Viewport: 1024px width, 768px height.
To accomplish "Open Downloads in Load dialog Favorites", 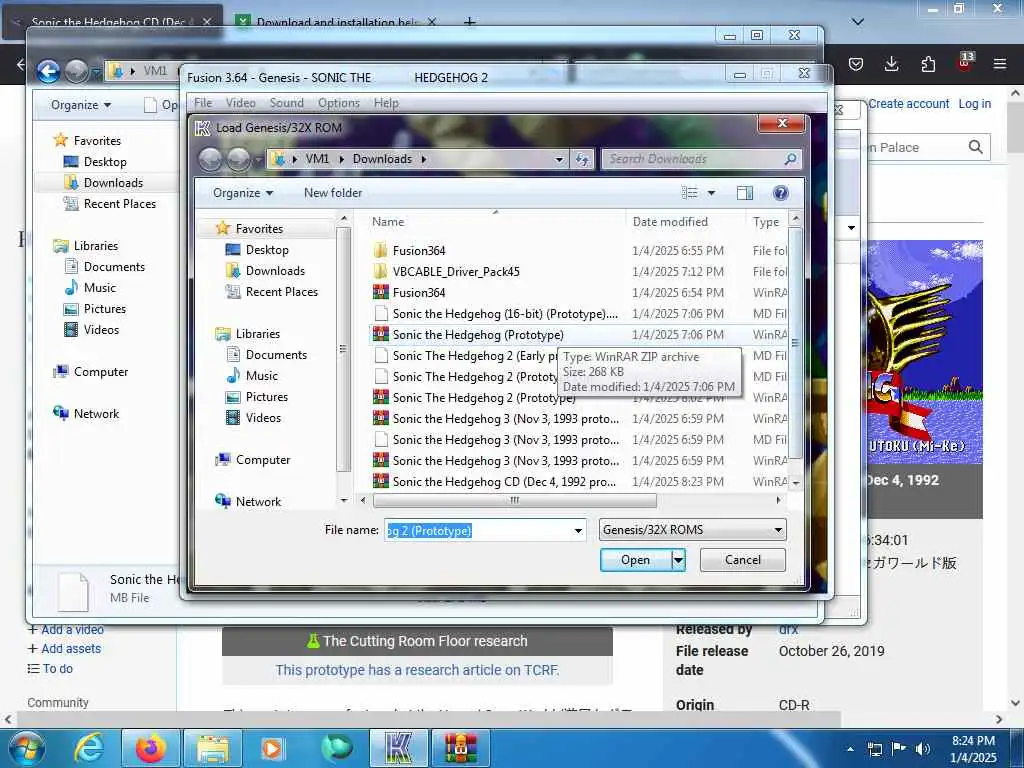I will [x=274, y=270].
